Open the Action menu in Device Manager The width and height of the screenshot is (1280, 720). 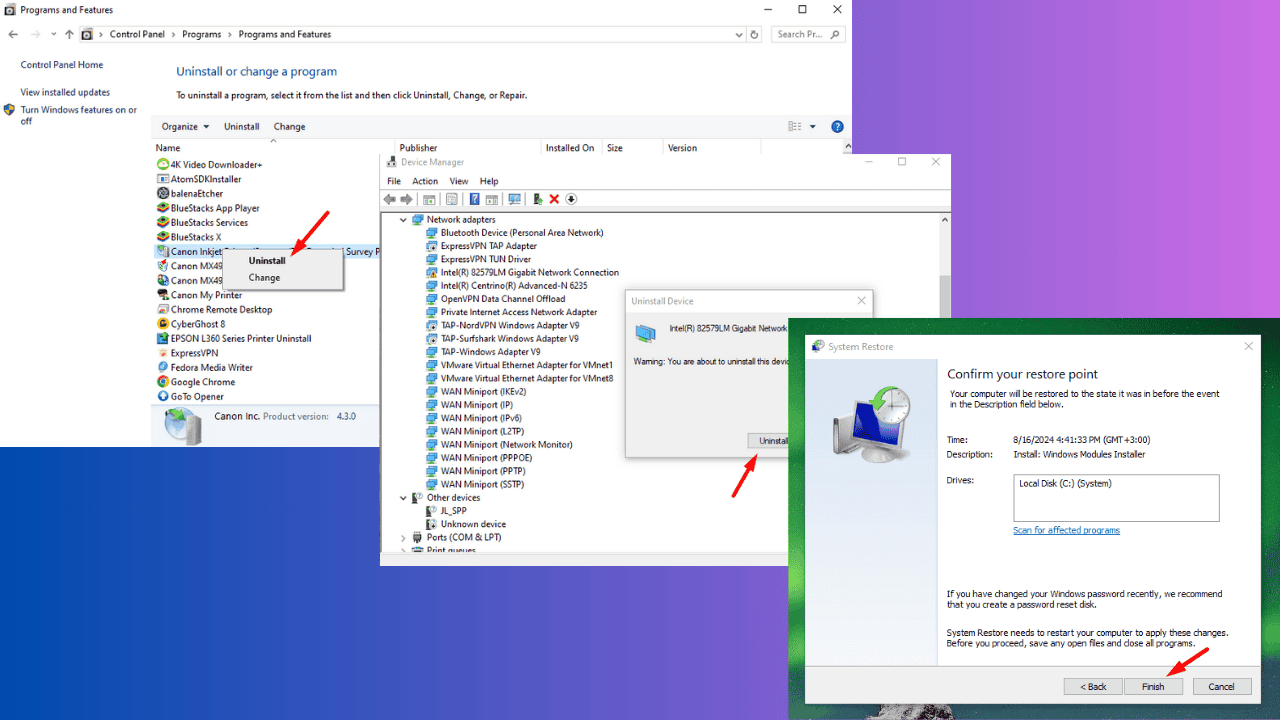(425, 181)
